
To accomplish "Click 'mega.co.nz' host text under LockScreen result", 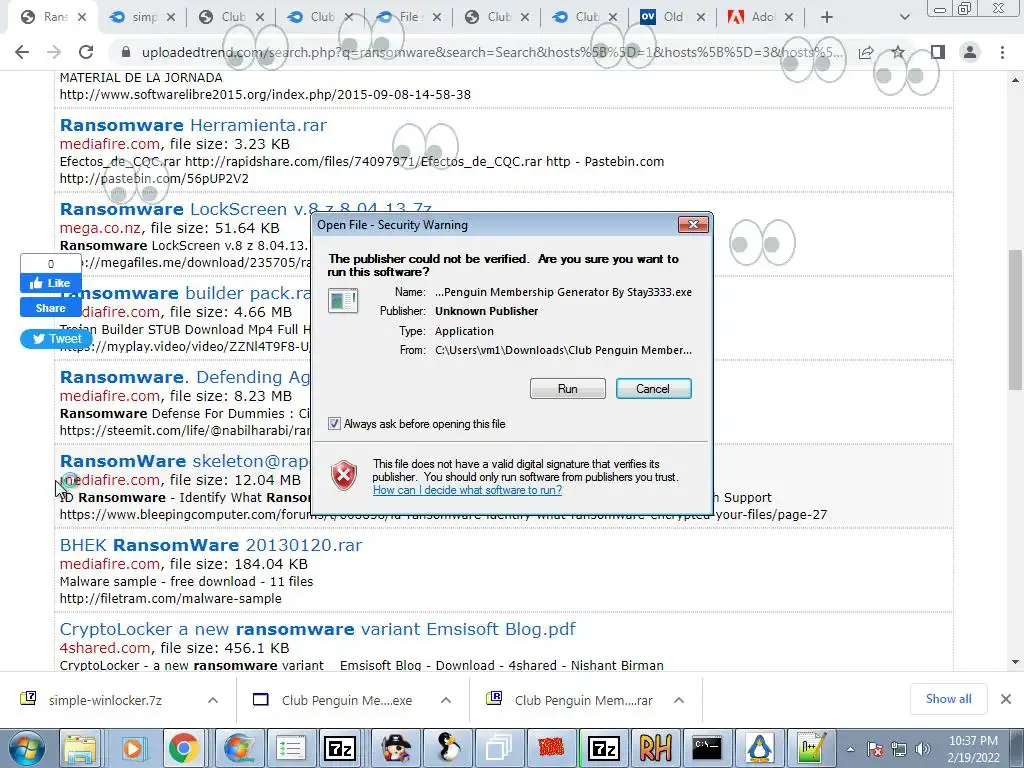I will coord(101,228).
